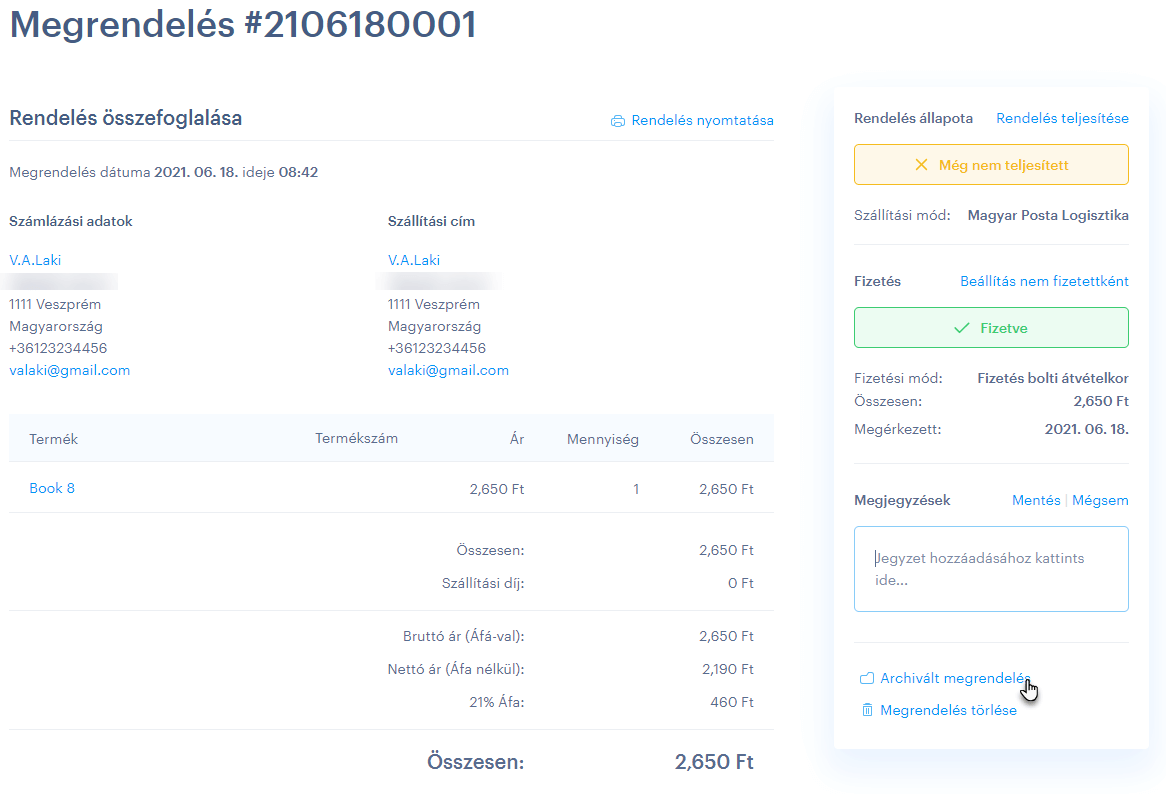The width and height of the screenshot is (1166, 794).
Task: Click the X icon in Még nem teljesített
Action: [x=921, y=165]
